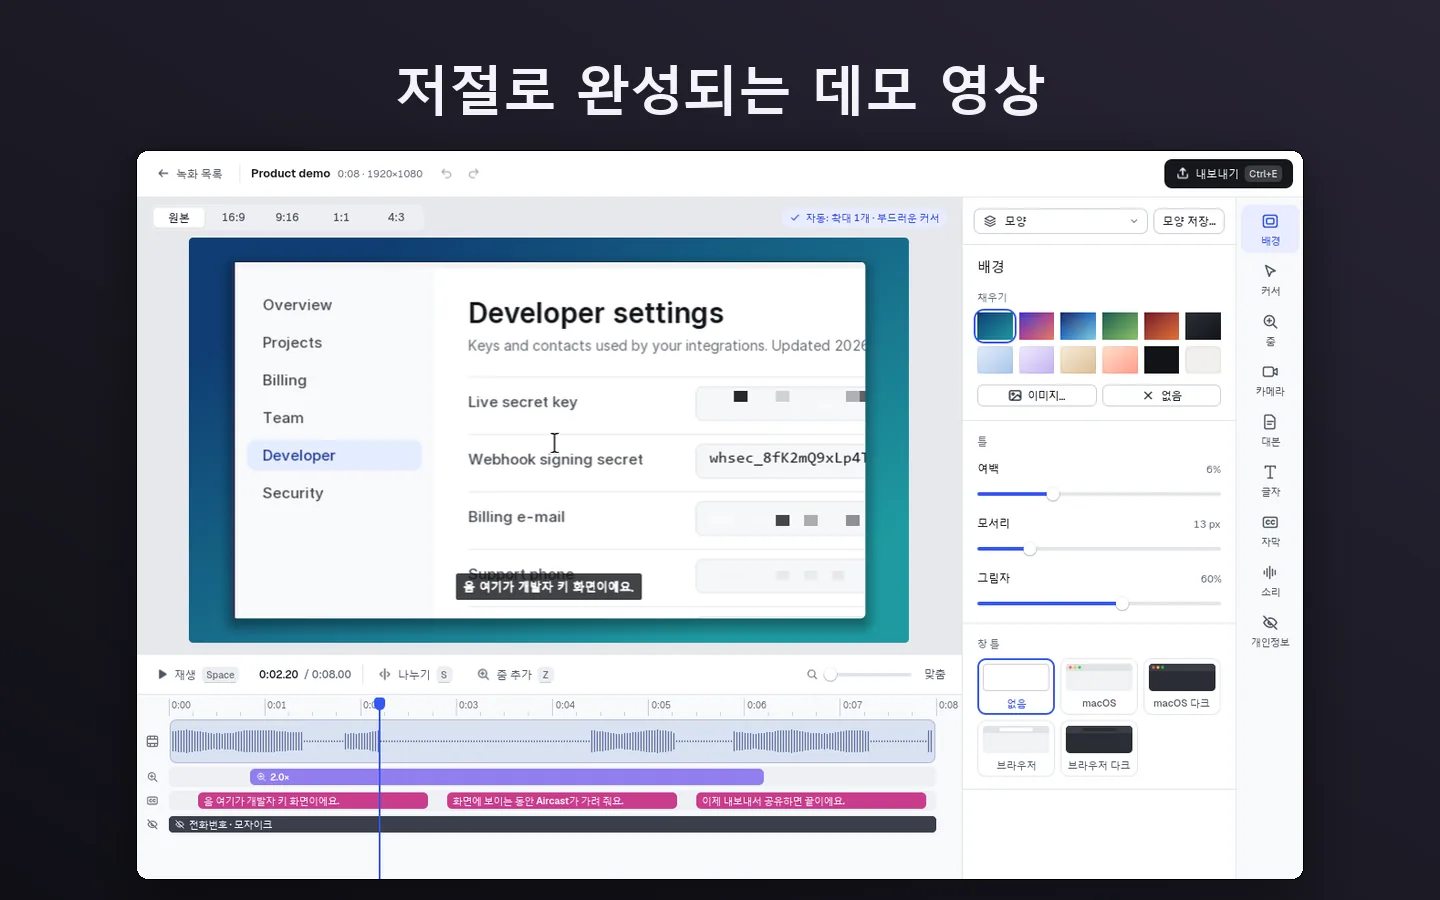The height and width of the screenshot is (900, 1440).
Task: Select the 브라우저 다크 window frame
Action: click(1099, 748)
